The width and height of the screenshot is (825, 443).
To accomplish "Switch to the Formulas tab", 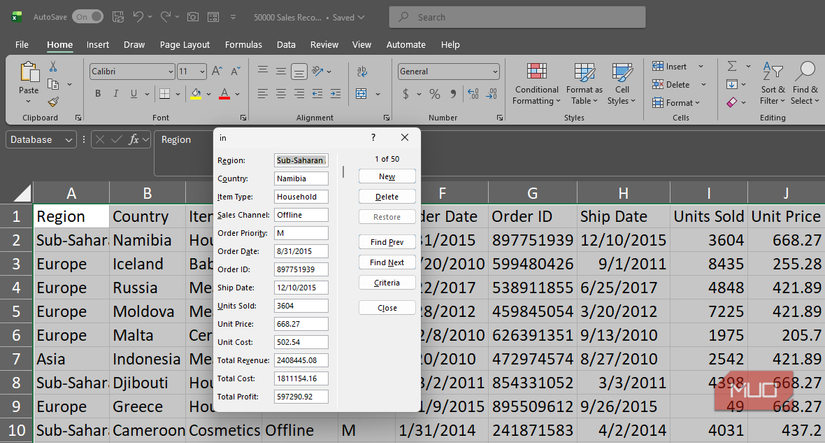I will point(243,45).
